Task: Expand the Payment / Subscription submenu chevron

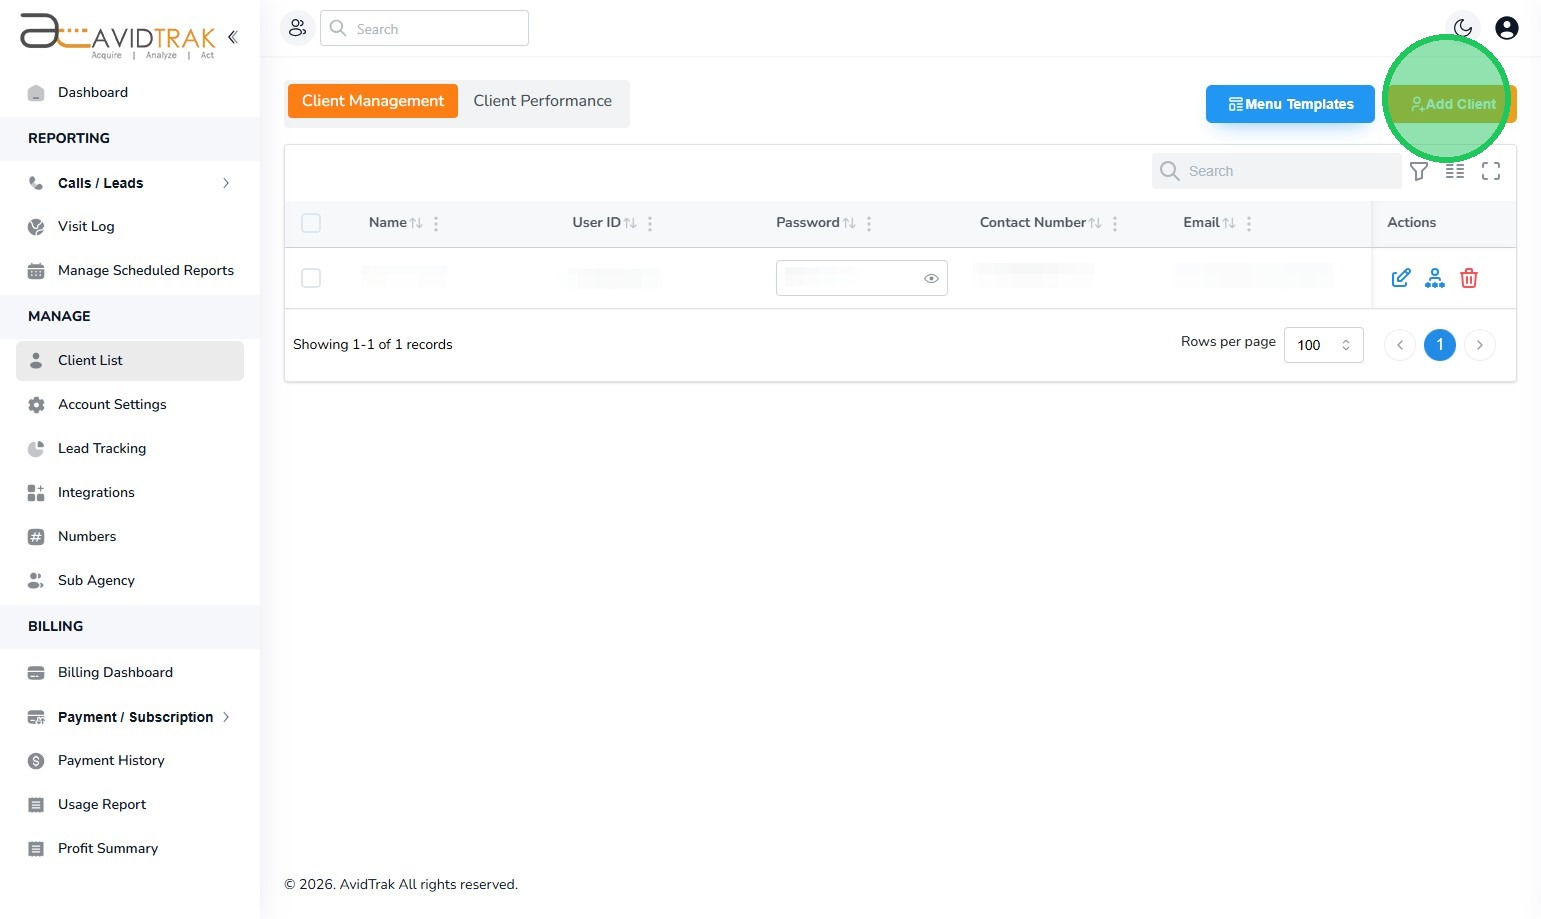Action: pos(226,717)
